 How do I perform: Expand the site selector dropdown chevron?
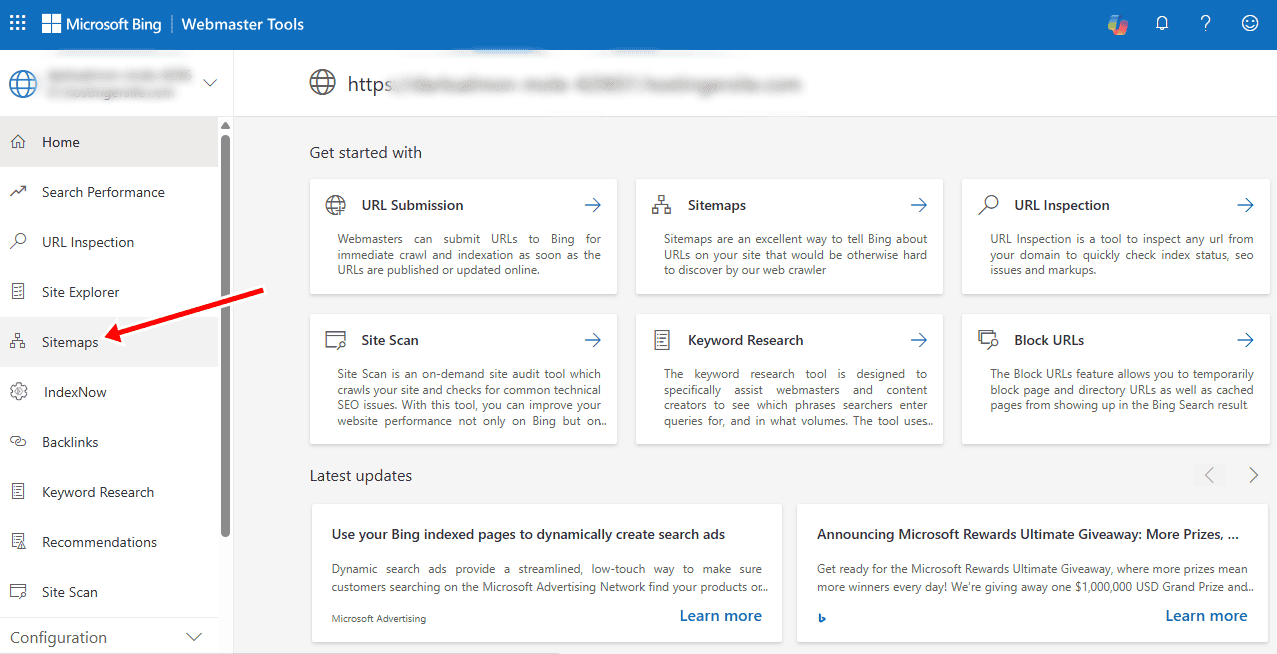click(x=210, y=83)
